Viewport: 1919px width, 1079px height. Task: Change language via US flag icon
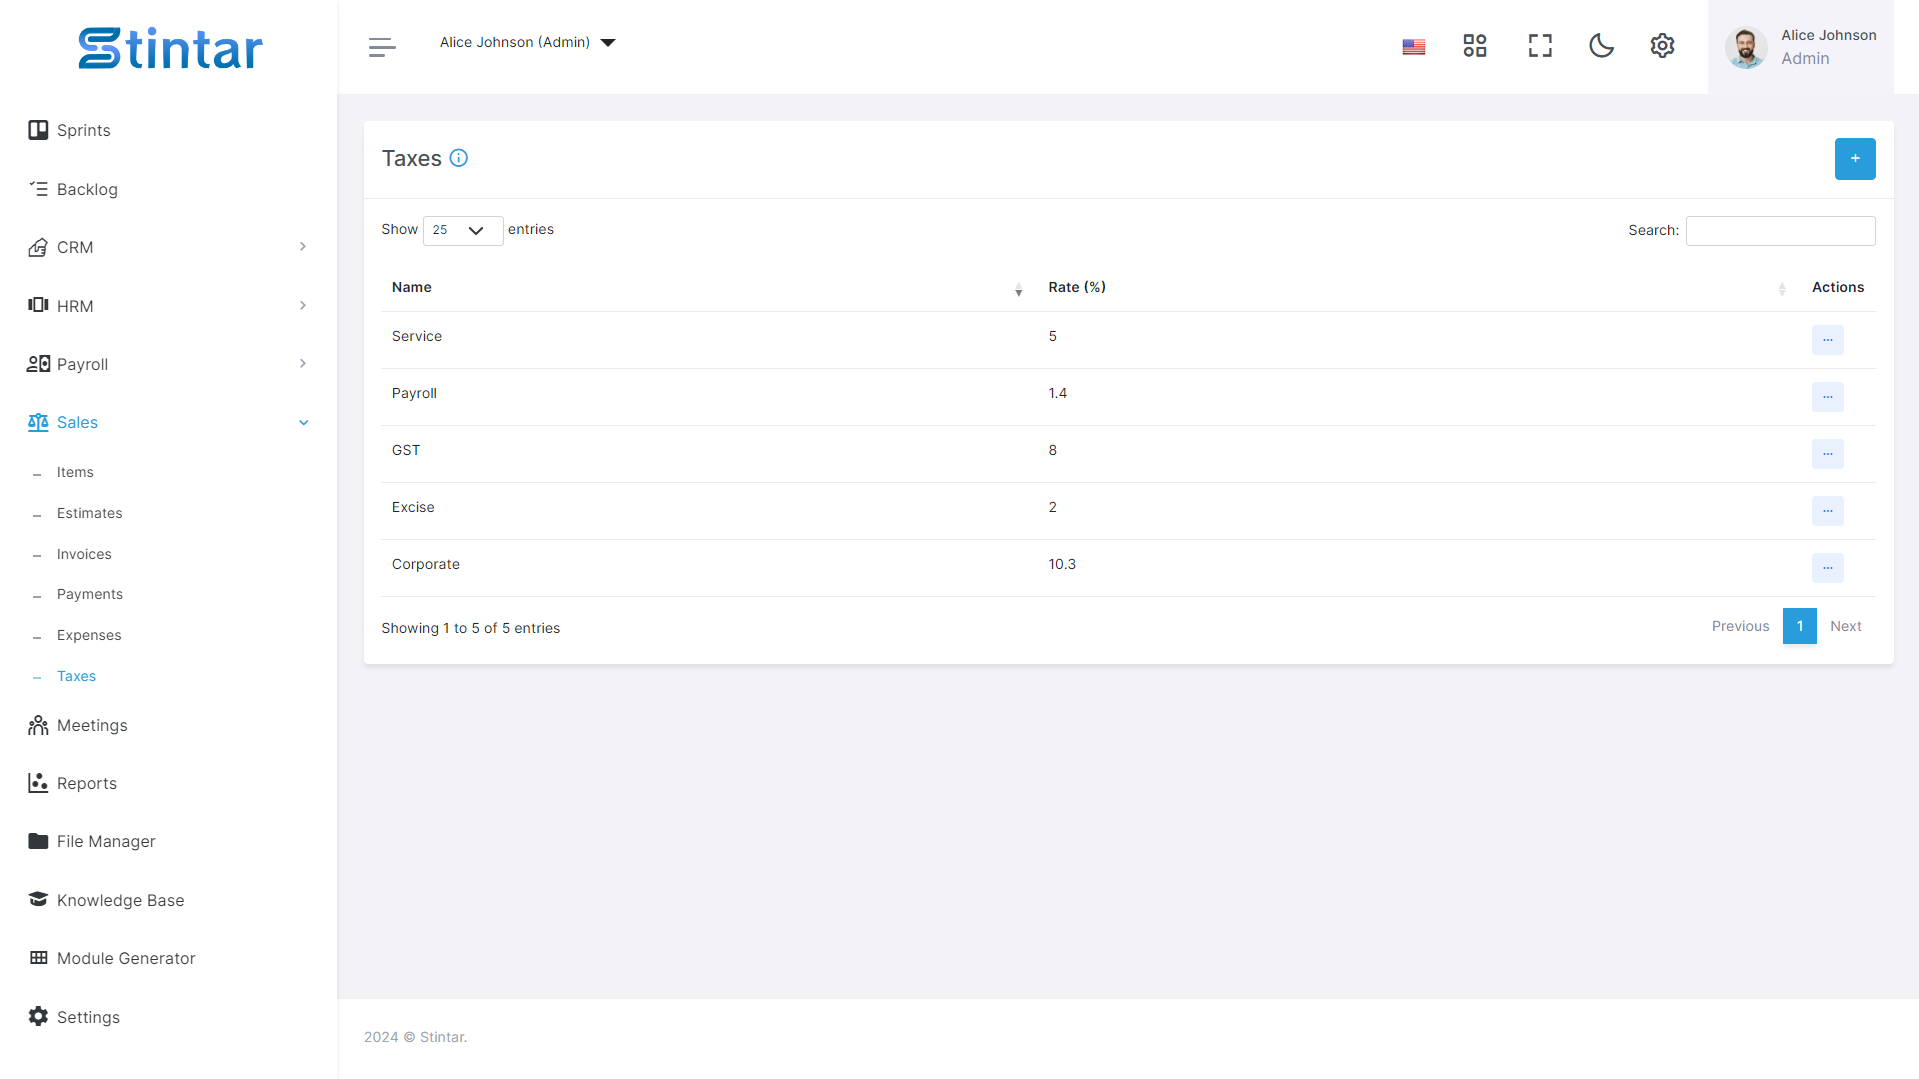(x=1414, y=47)
